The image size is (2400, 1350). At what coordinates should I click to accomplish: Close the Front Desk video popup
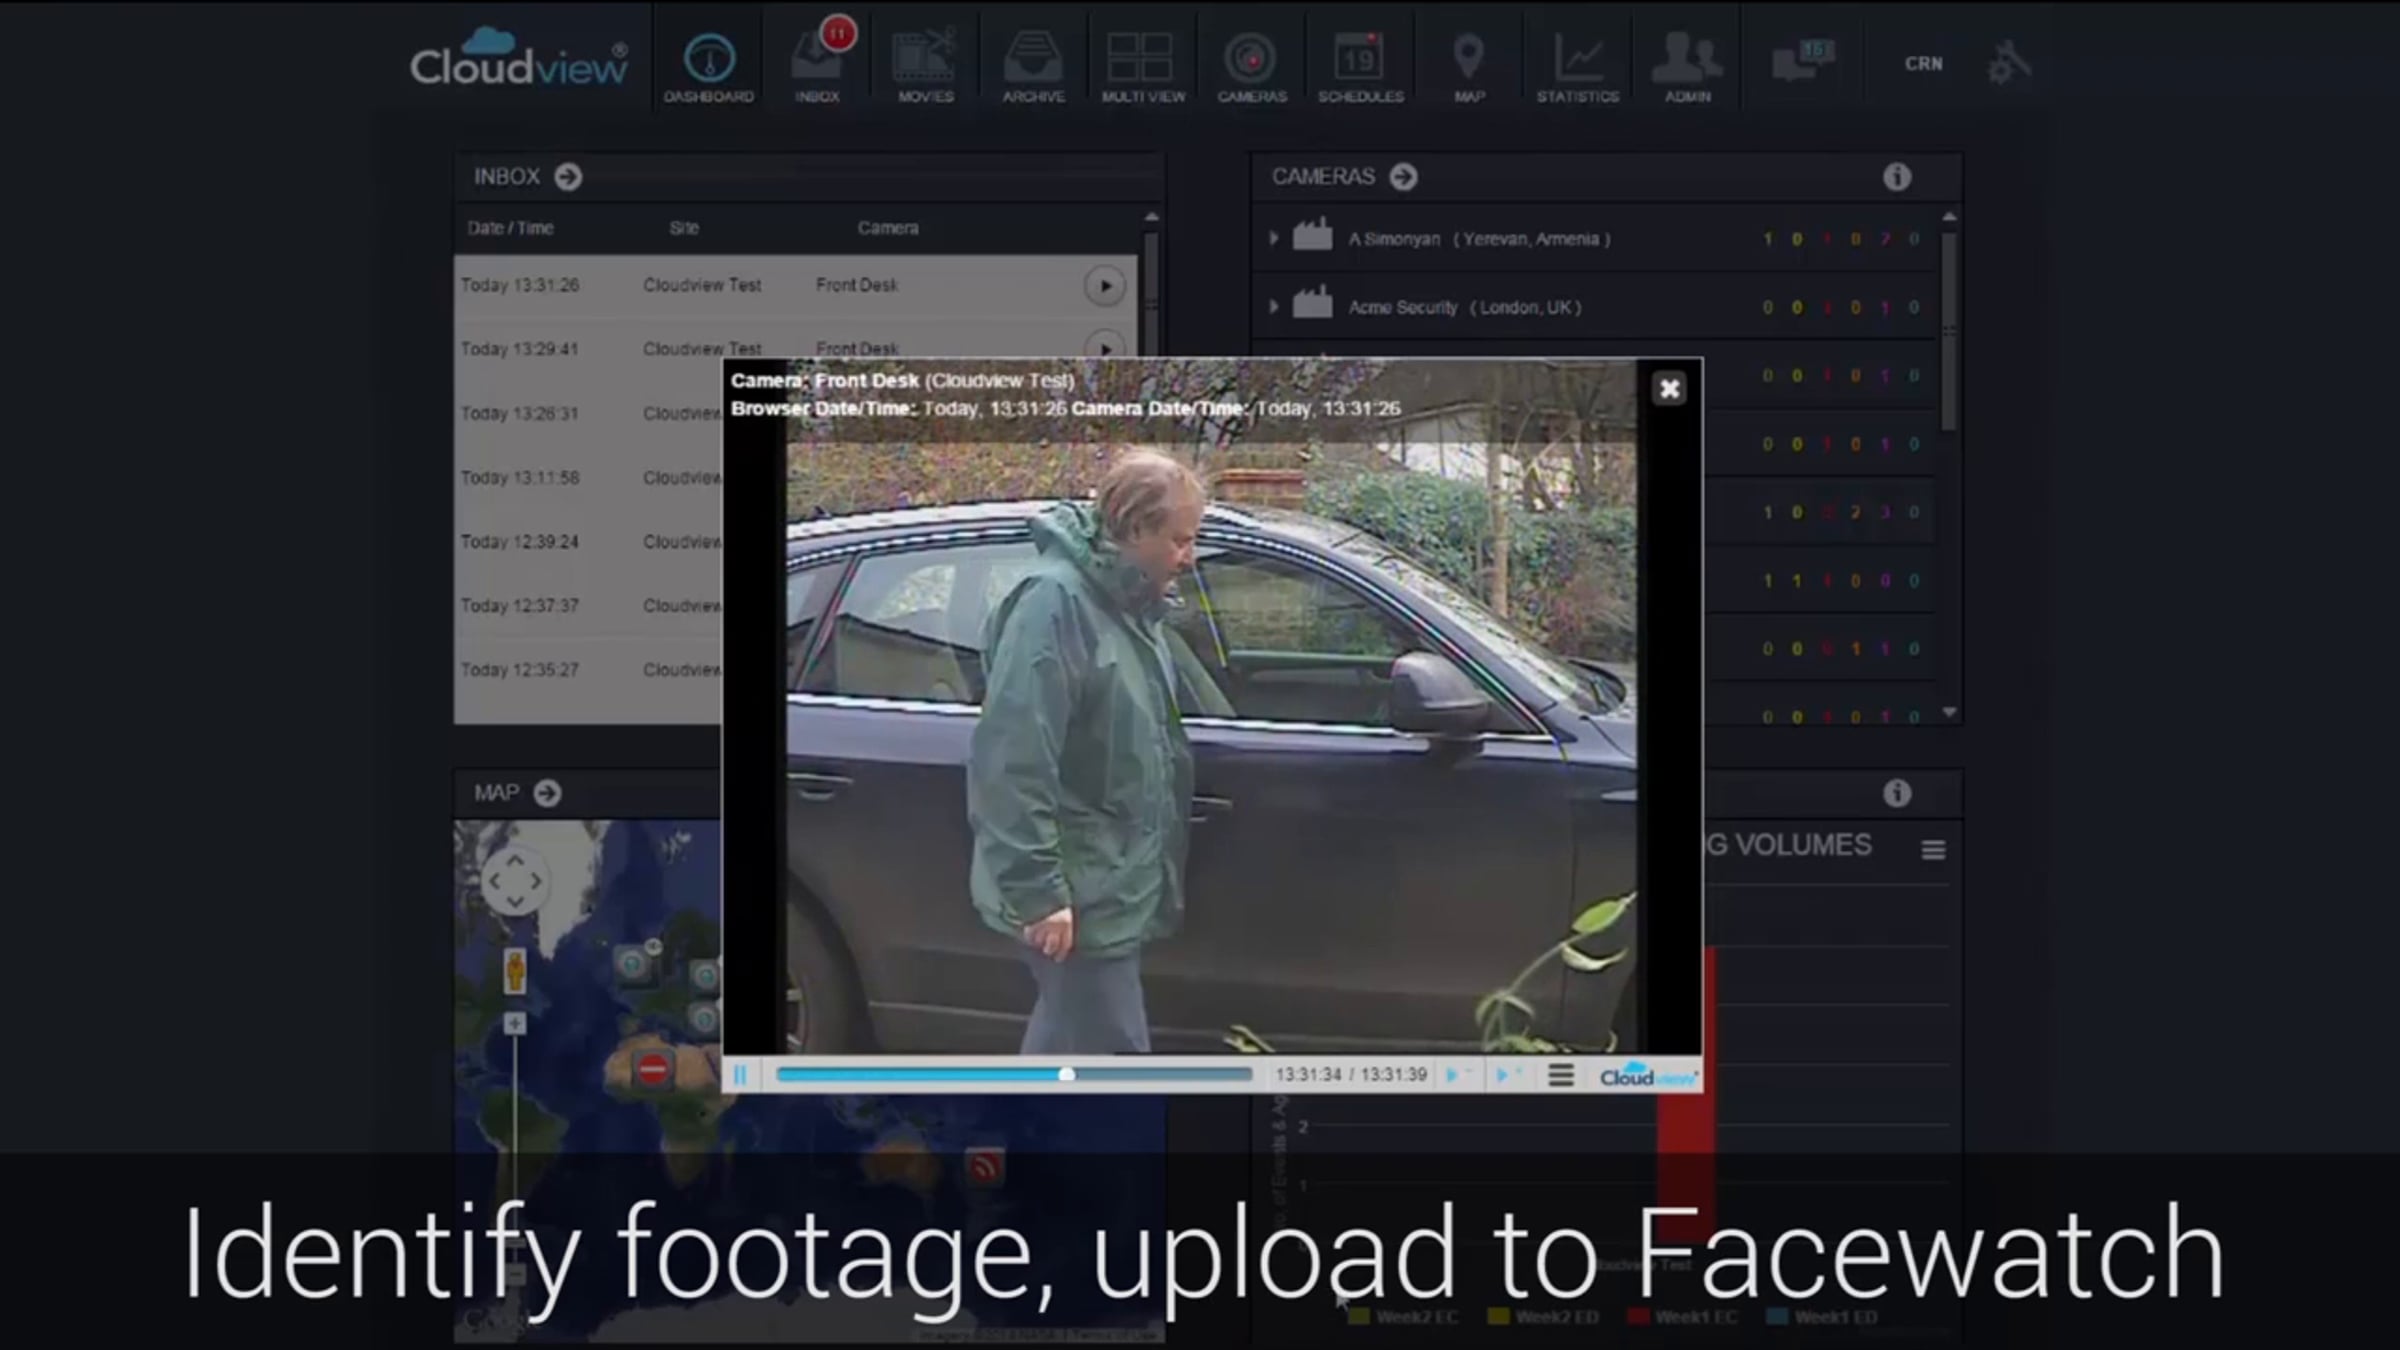click(x=1669, y=389)
